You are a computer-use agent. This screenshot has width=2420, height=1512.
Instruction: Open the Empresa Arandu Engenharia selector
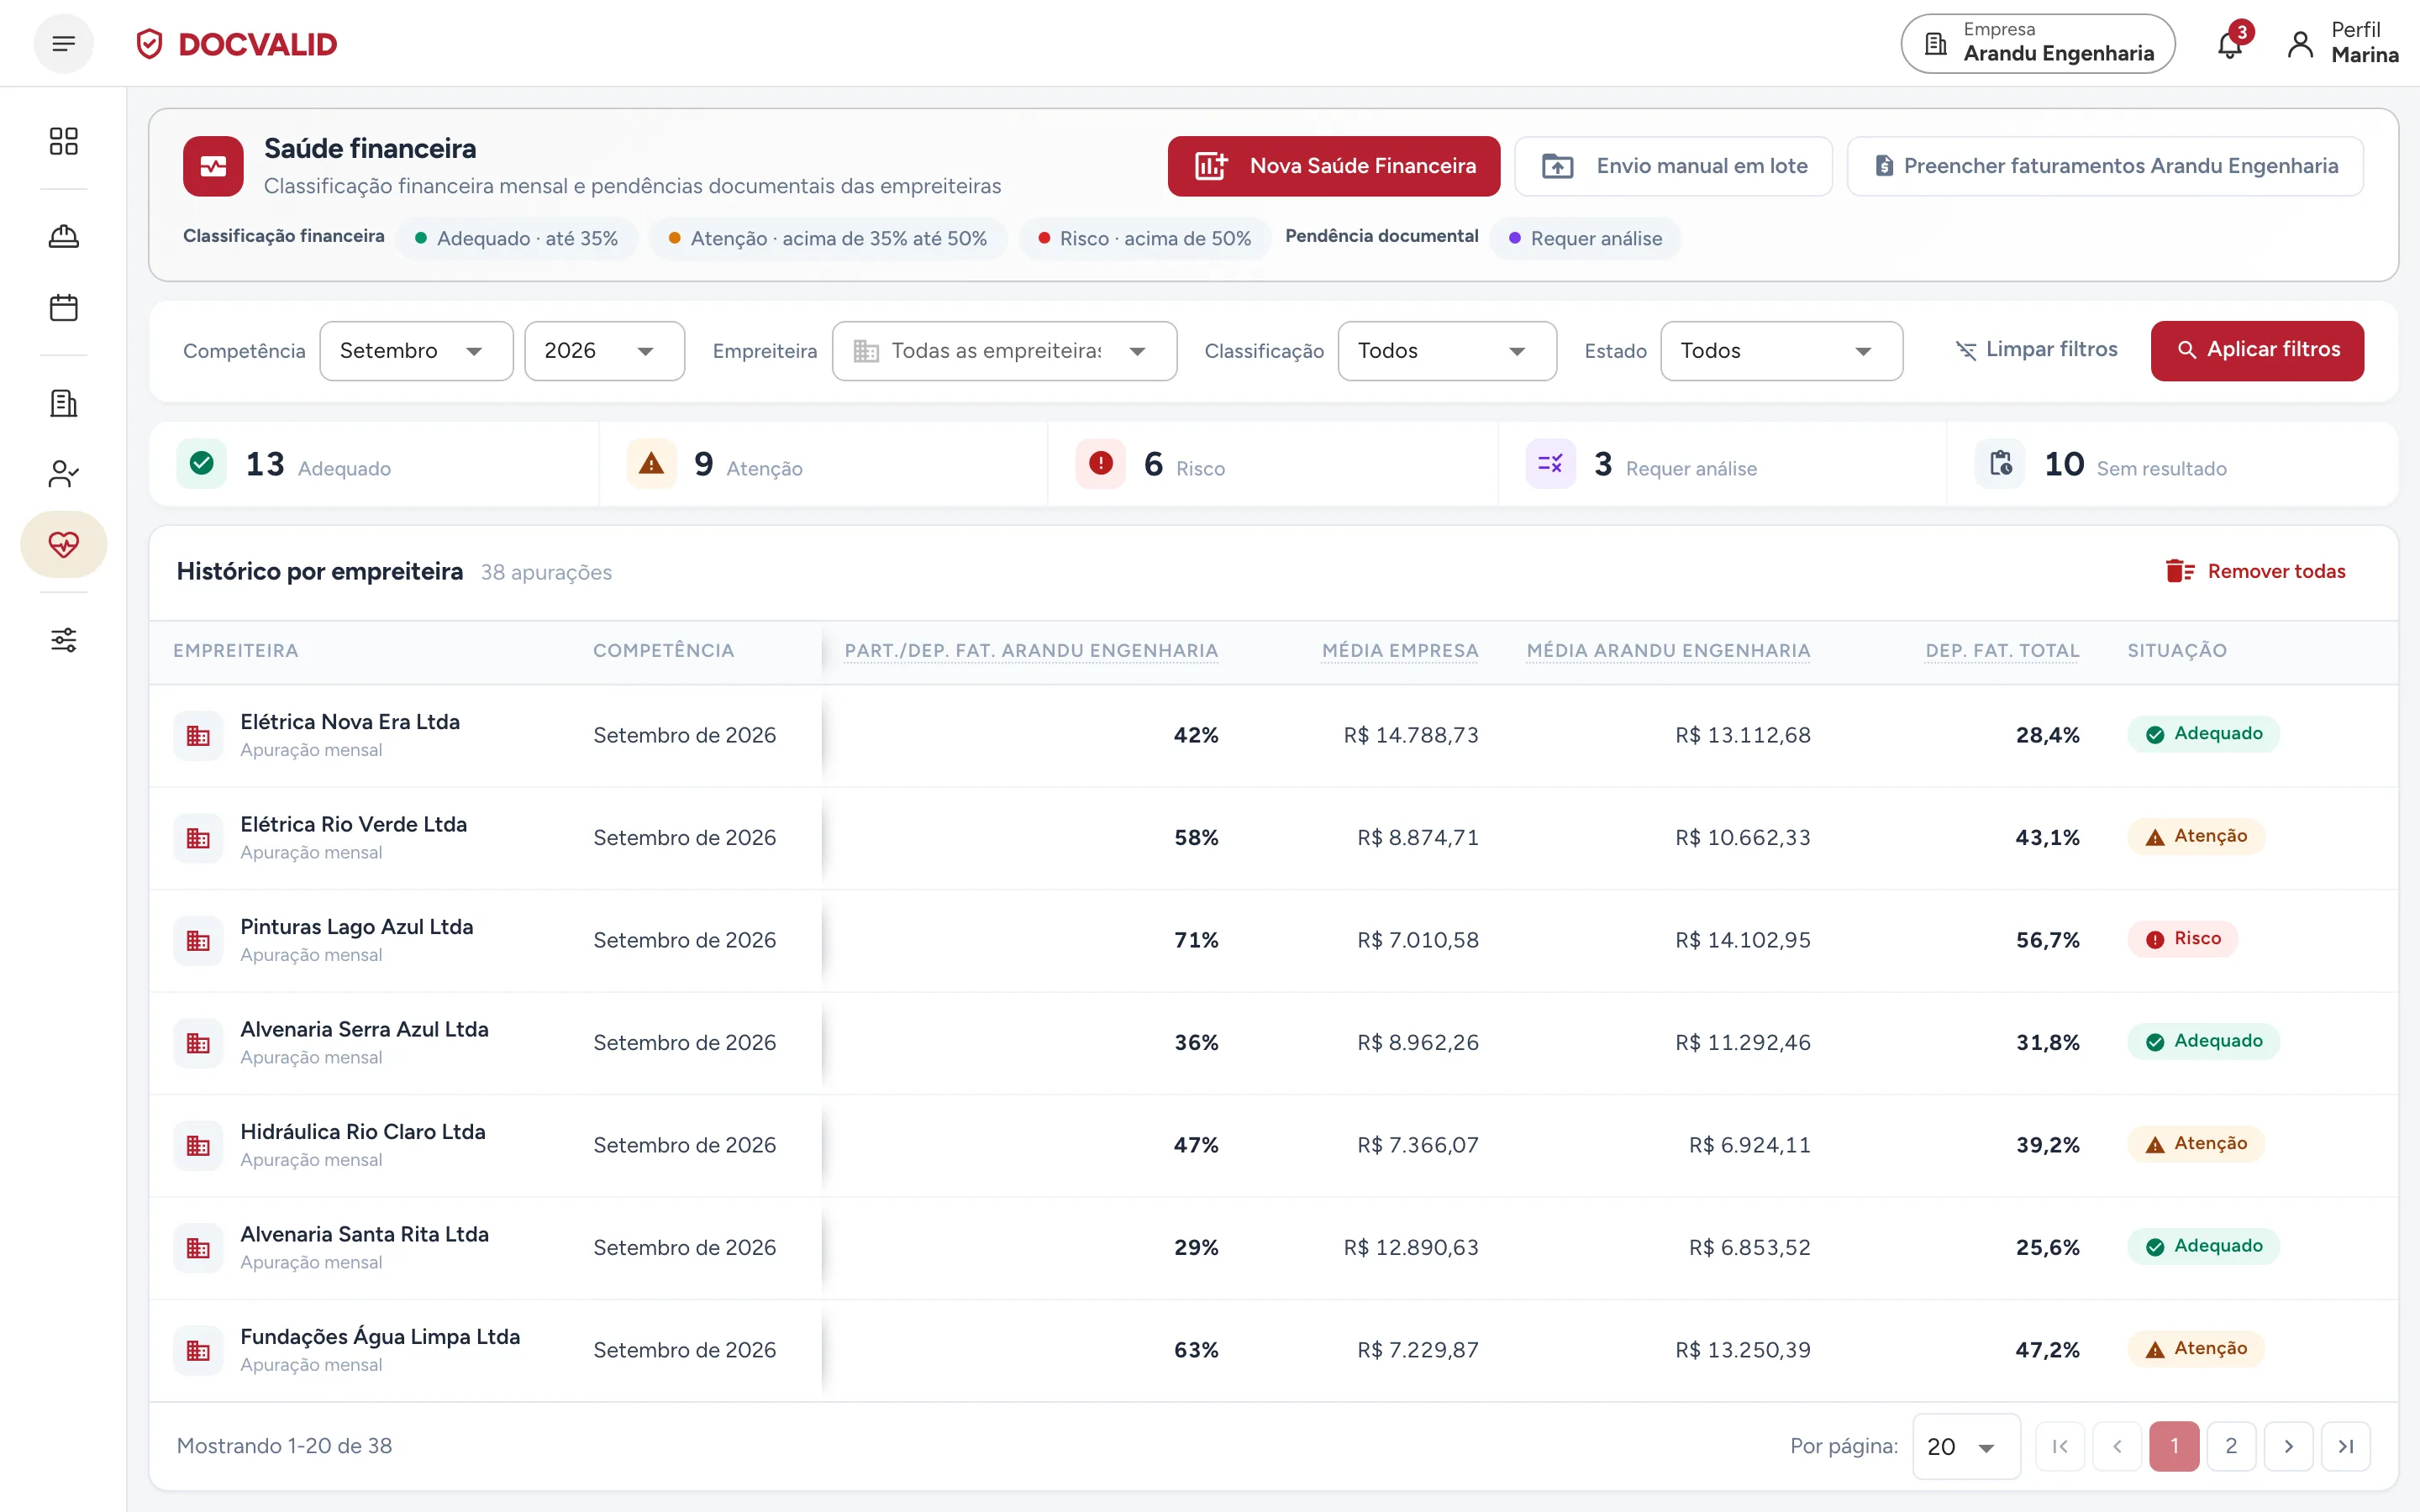2037,44
